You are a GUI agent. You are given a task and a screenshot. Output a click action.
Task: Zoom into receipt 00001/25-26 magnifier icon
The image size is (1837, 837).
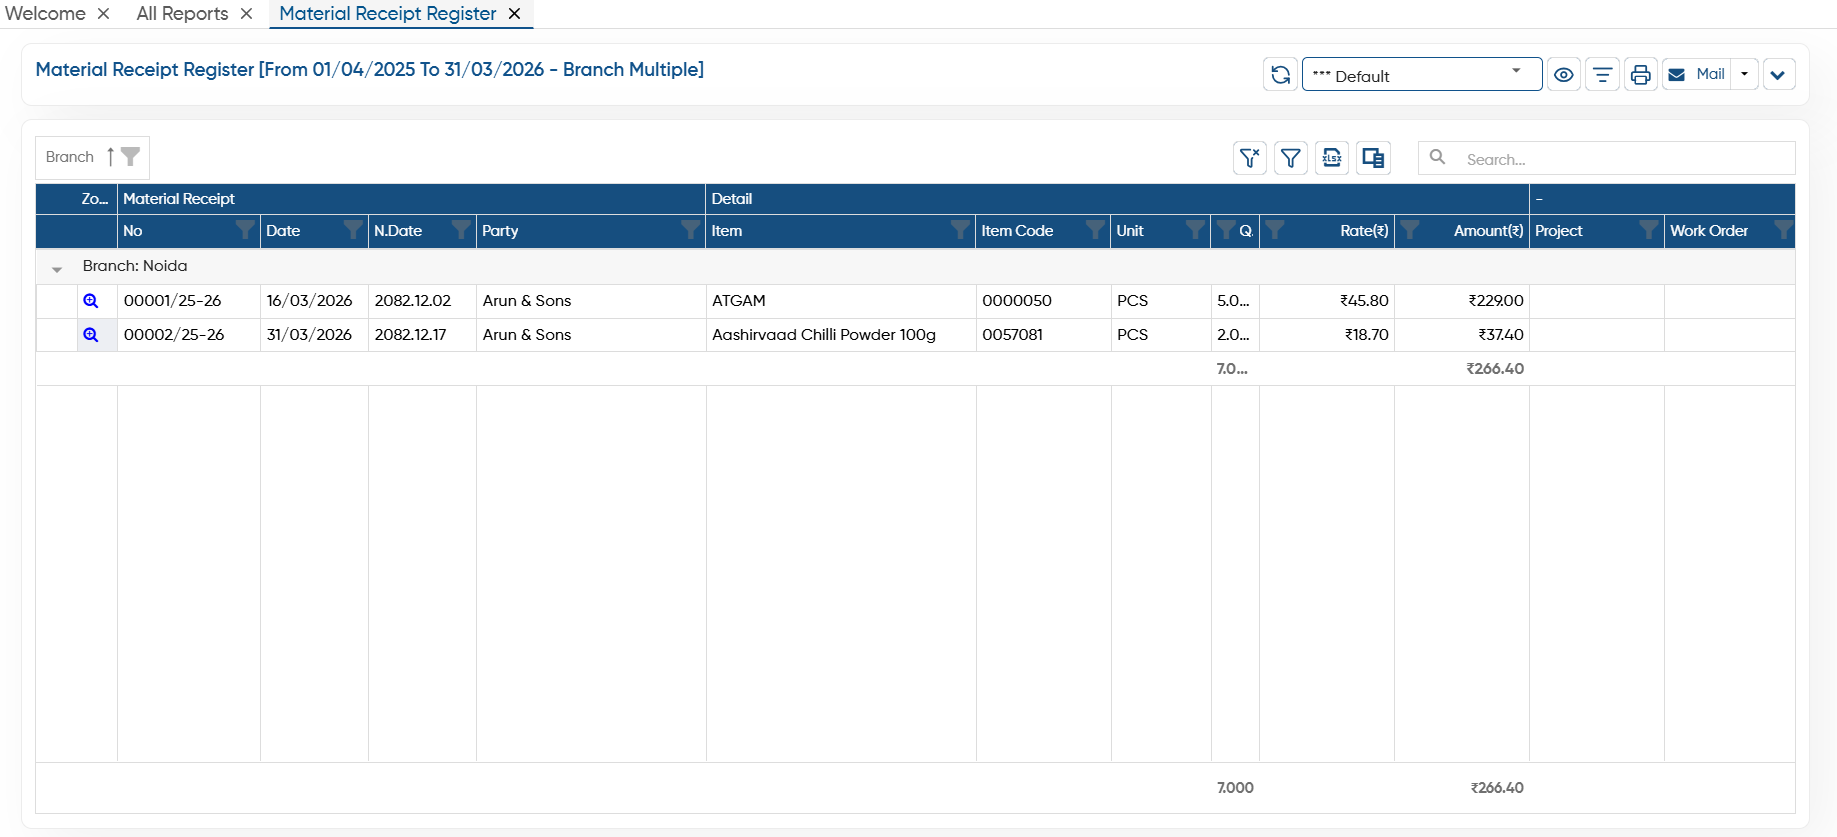click(91, 301)
